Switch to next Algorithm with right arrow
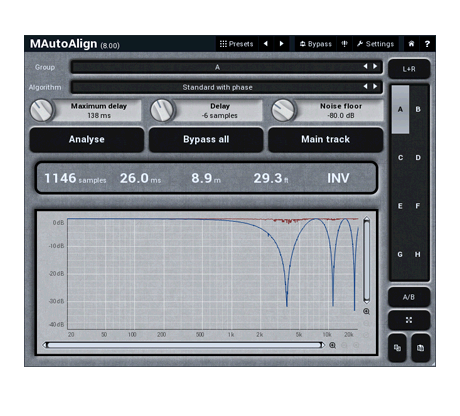Image resolution: width=460 pixels, height=416 pixels. coord(375,87)
